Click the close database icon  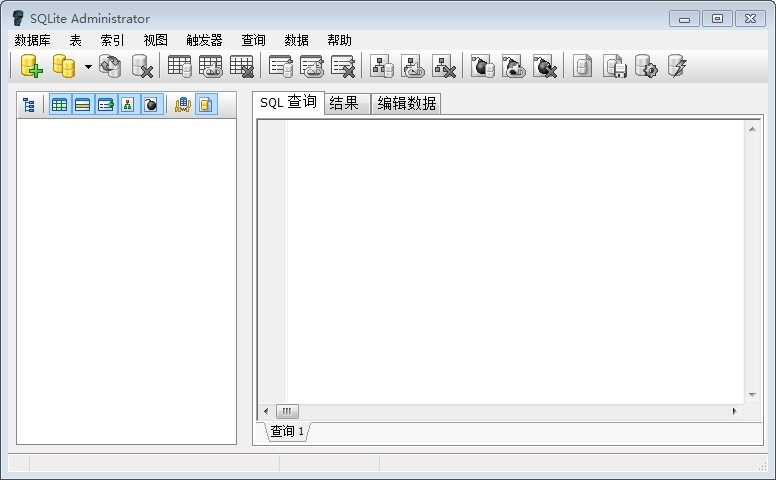pos(142,66)
